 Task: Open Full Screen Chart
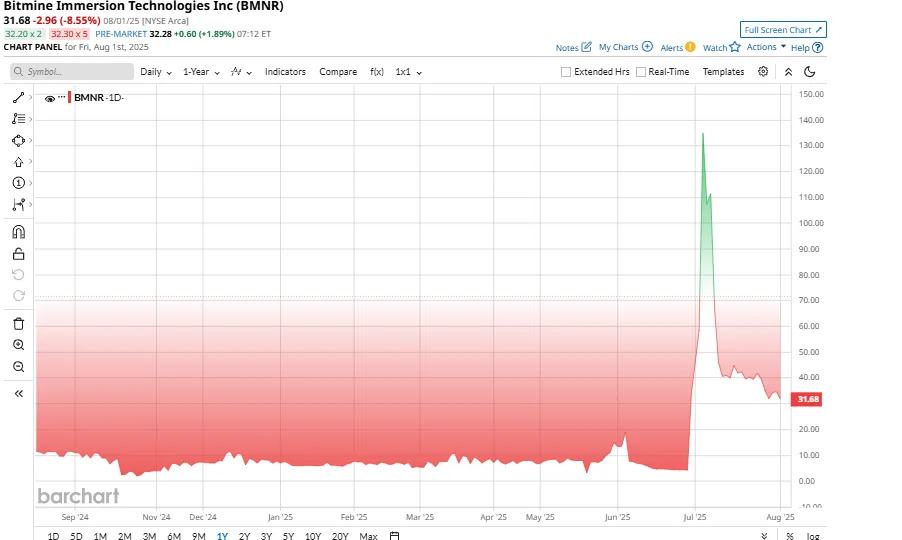pyautogui.click(x=783, y=30)
